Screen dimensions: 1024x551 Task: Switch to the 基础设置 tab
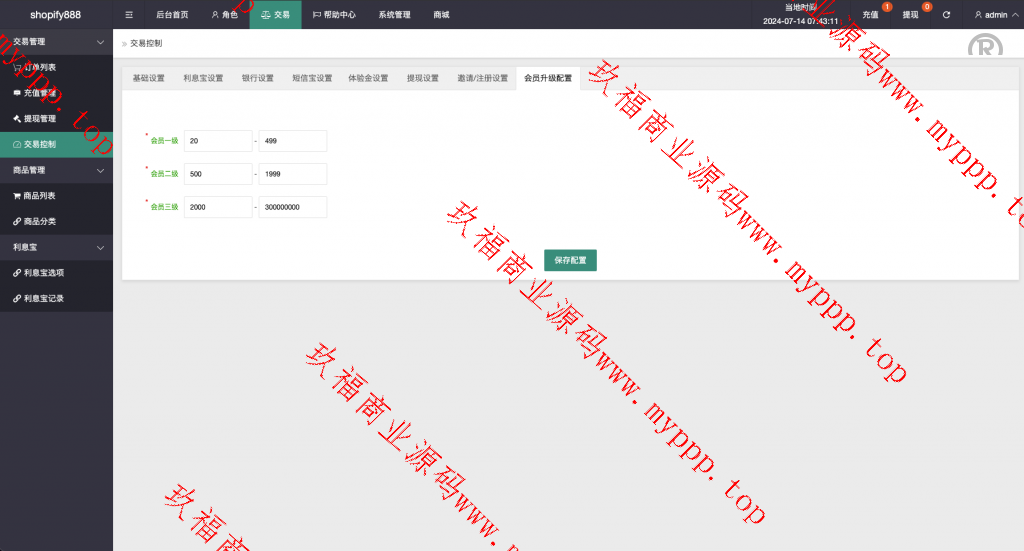pyautogui.click(x=148, y=78)
